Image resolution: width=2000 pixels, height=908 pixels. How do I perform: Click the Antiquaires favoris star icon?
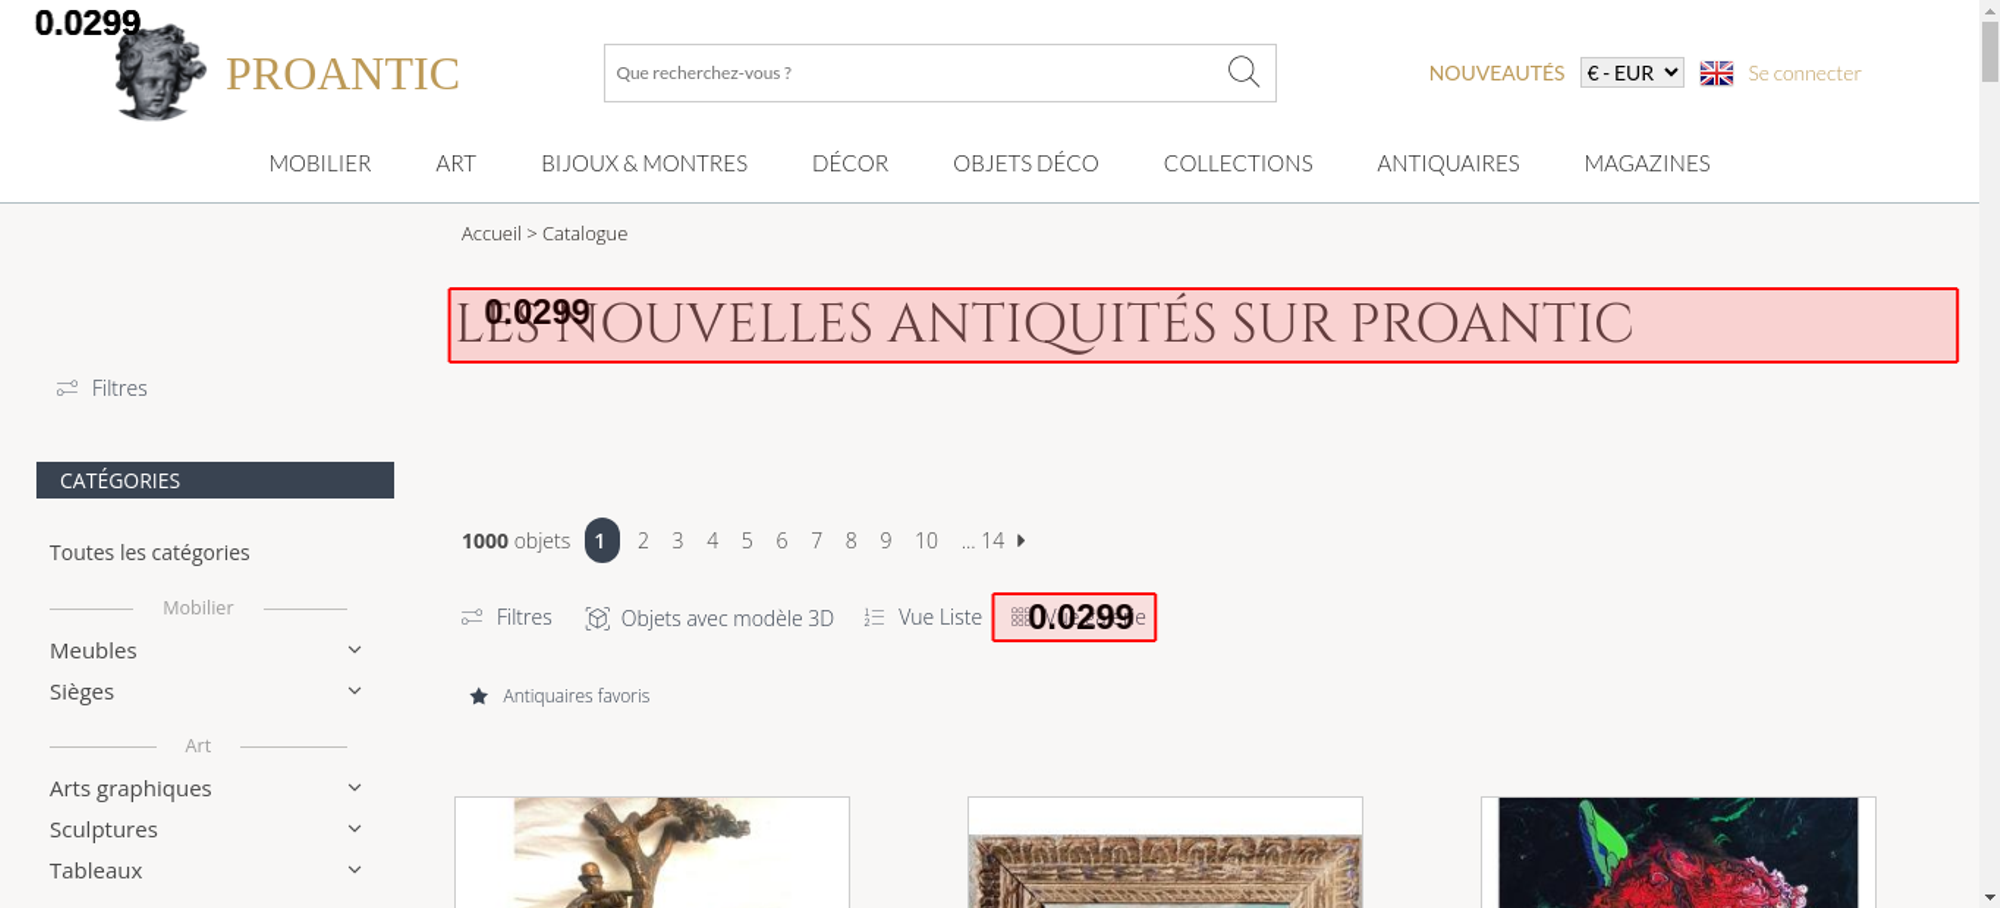(x=479, y=696)
